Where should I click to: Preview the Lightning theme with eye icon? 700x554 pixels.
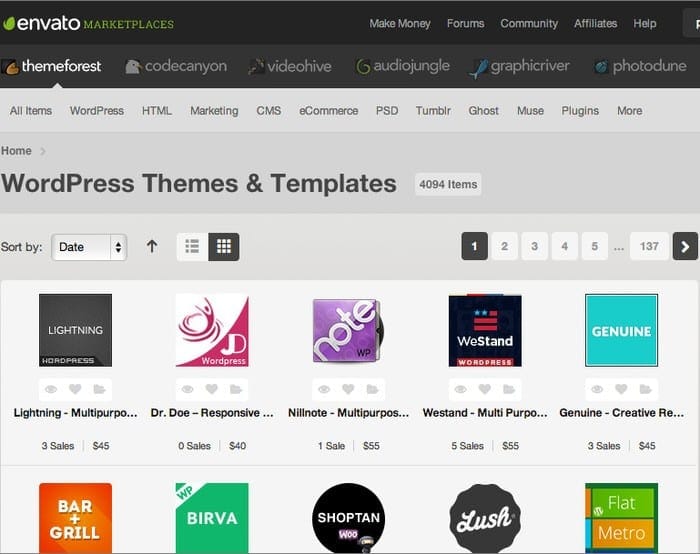click(x=51, y=389)
